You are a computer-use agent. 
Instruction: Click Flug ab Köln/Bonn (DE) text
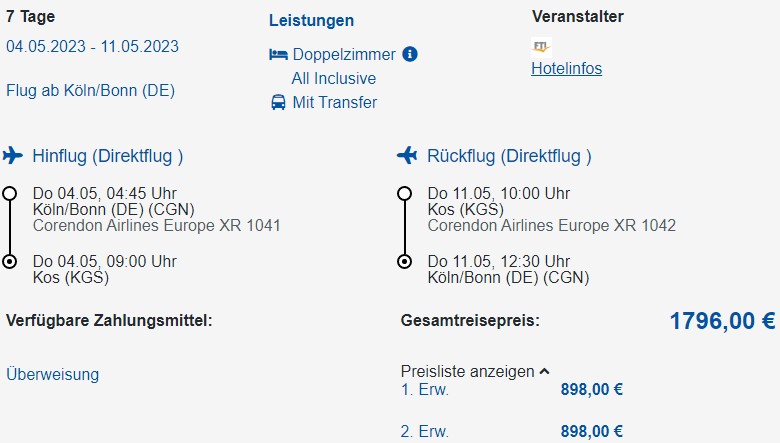pyautogui.click(x=91, y=90)
